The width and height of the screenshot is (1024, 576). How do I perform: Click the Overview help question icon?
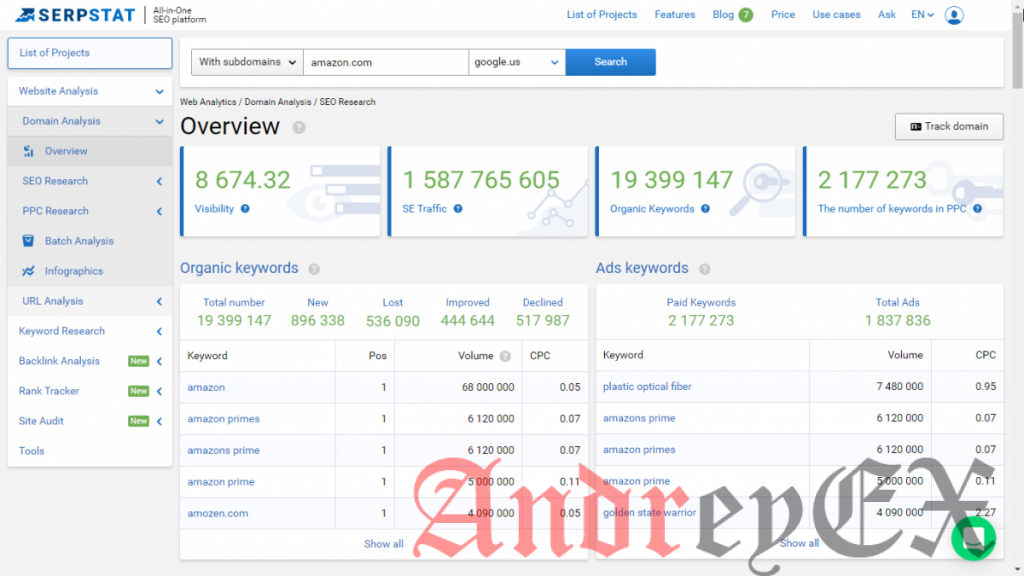click(x=298, y=127)
